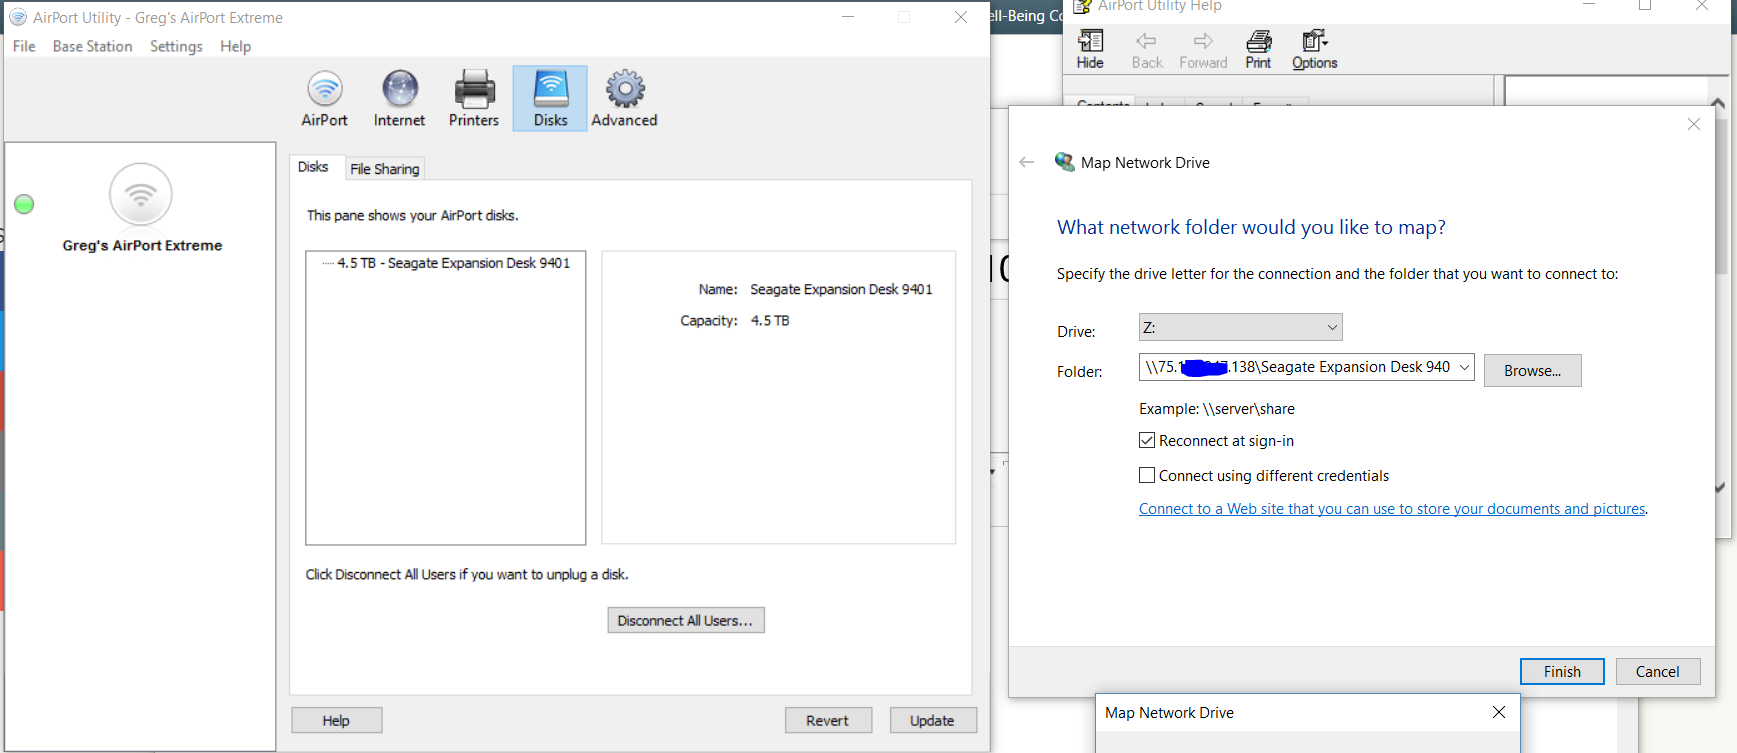Image resolution: width=1737 pixels, height=753 pixels.
Task: Open the Advanced gear icon
Action: click(624, 98)
